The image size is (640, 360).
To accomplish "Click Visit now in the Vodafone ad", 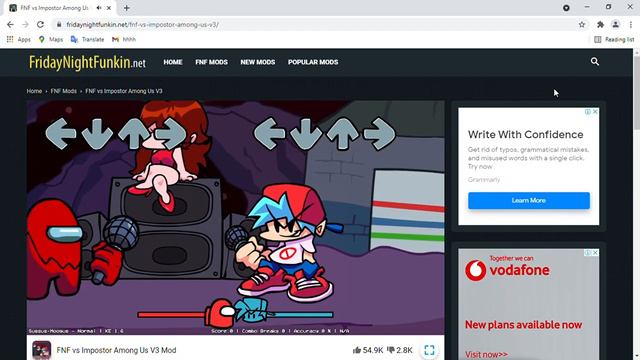I will click(x=487, y=354).
